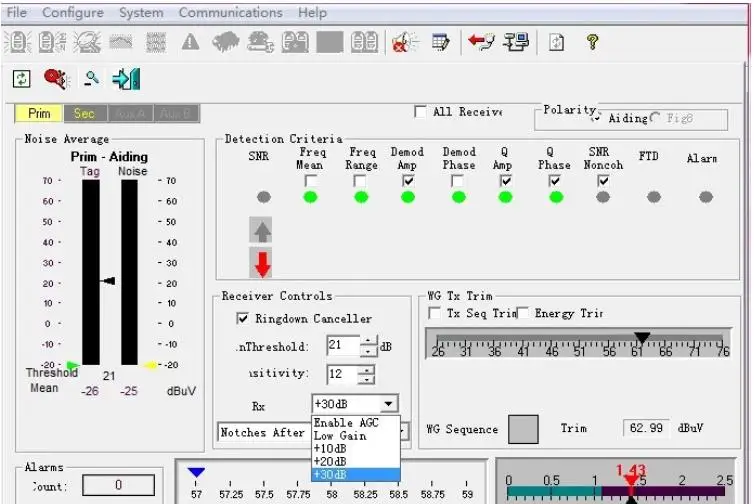This screenshot has height=504, width=754.
Task: Click the grey up arrow in Detection Criteria
Action: pos(261,230)
